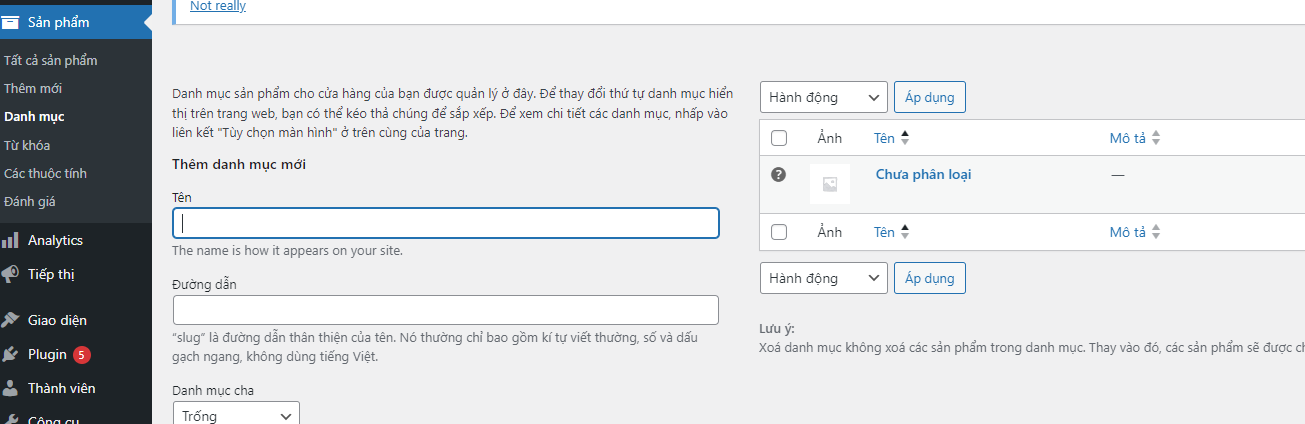The image size is (1305, 424).
Task: Click the Giao diện paintbrush icon
Action: 11,320
